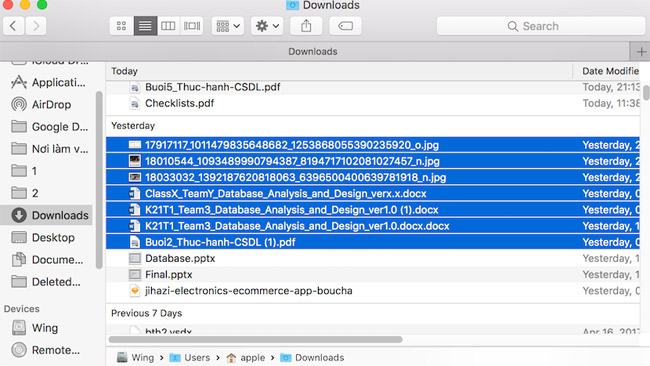Click the file list vertical scrollbar
The height and width of the screenshot is (366, 650).
coord(646,92)
